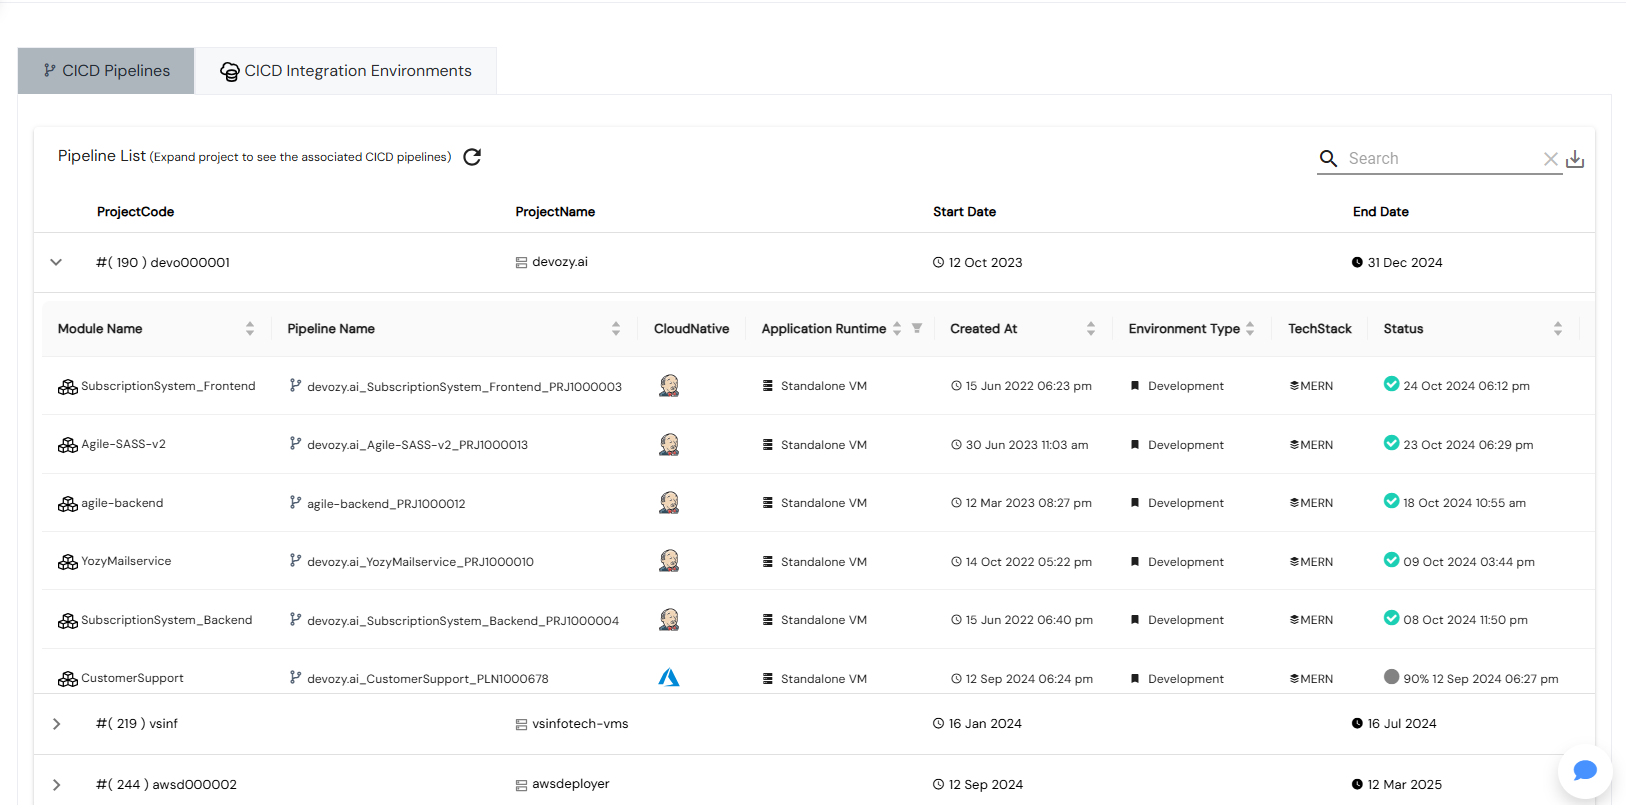Image resolution: width=1626 pixels, height=805 pixels.
Task: Click module icon next to SubscriptionSystem_Frontend
Action: pyautogui.click(x=68, y=387)
